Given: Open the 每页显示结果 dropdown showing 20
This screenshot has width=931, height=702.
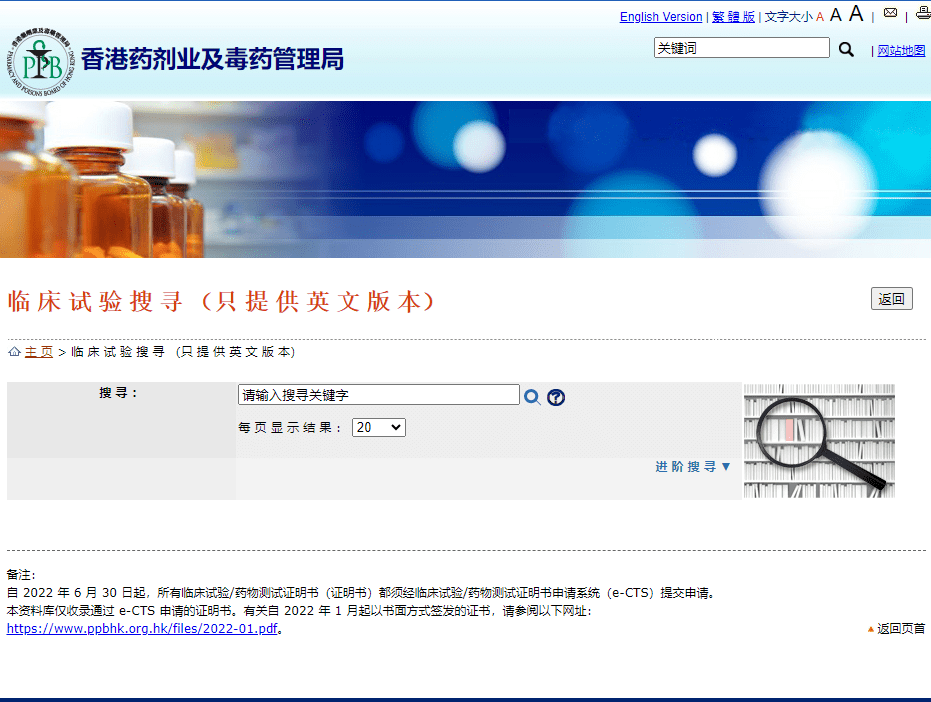Looking at the screenshot, I should [379, 428].
